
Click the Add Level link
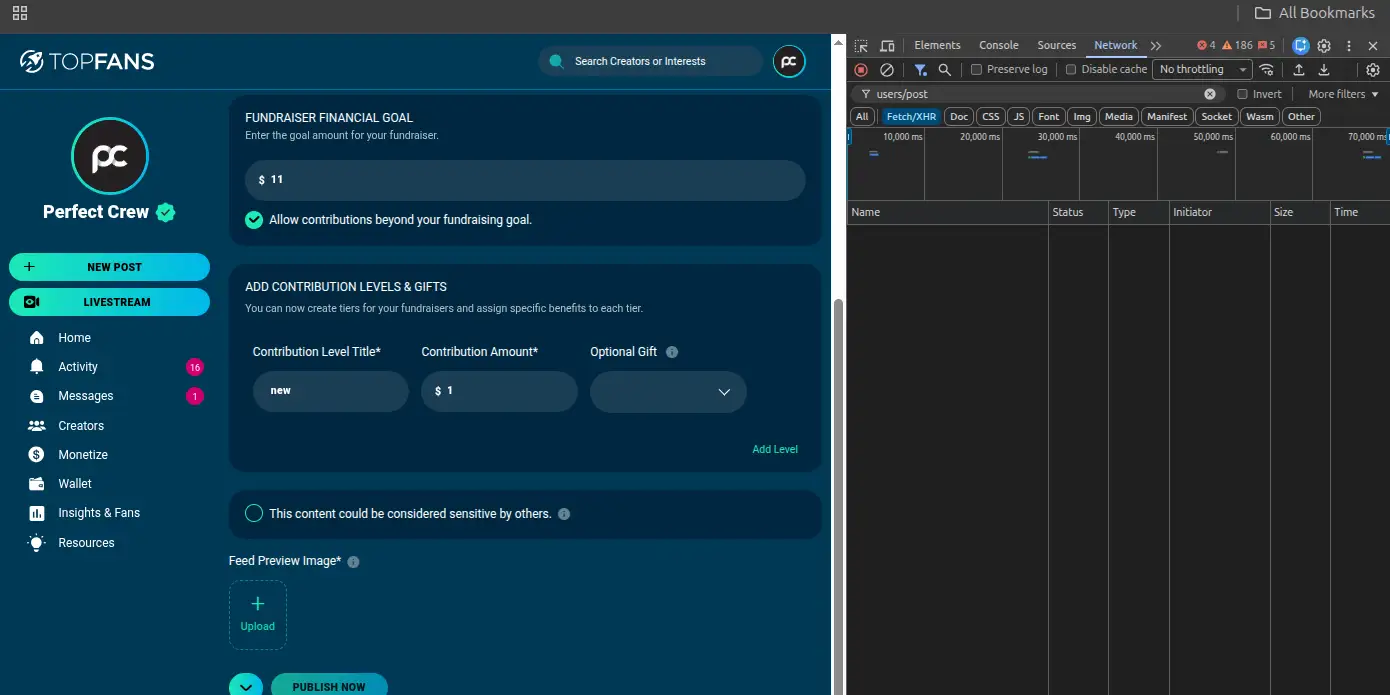(x=774, y=450)
